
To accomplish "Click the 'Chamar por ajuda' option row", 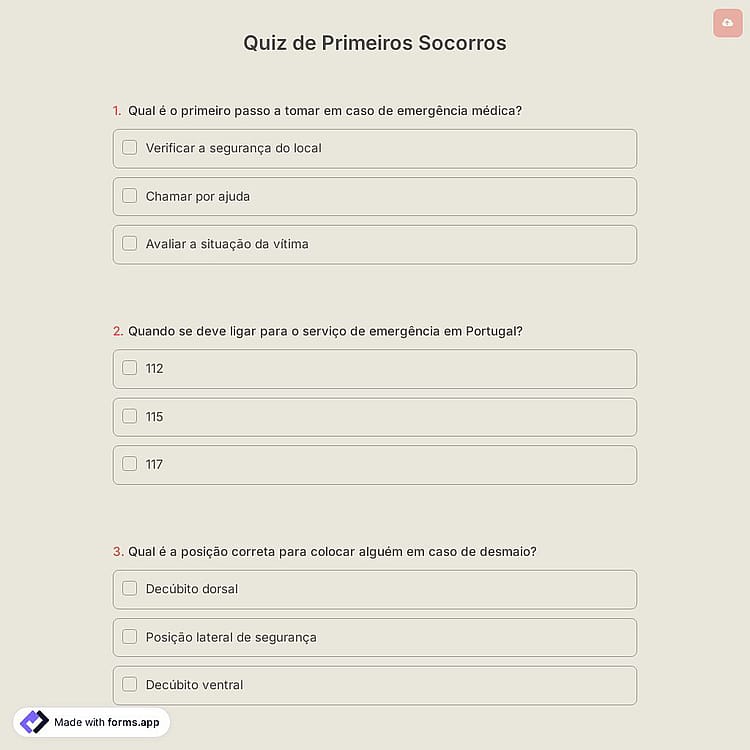I will (375, 196).
